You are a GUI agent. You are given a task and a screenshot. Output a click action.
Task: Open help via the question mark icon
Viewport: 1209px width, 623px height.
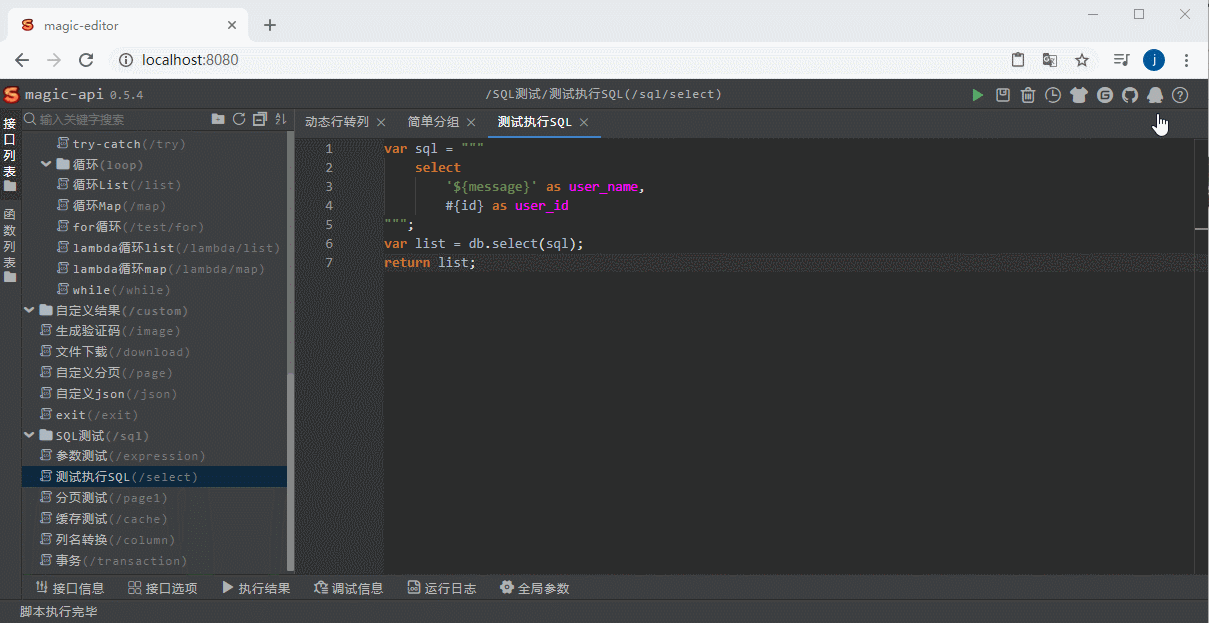[x=1180, y=94]
